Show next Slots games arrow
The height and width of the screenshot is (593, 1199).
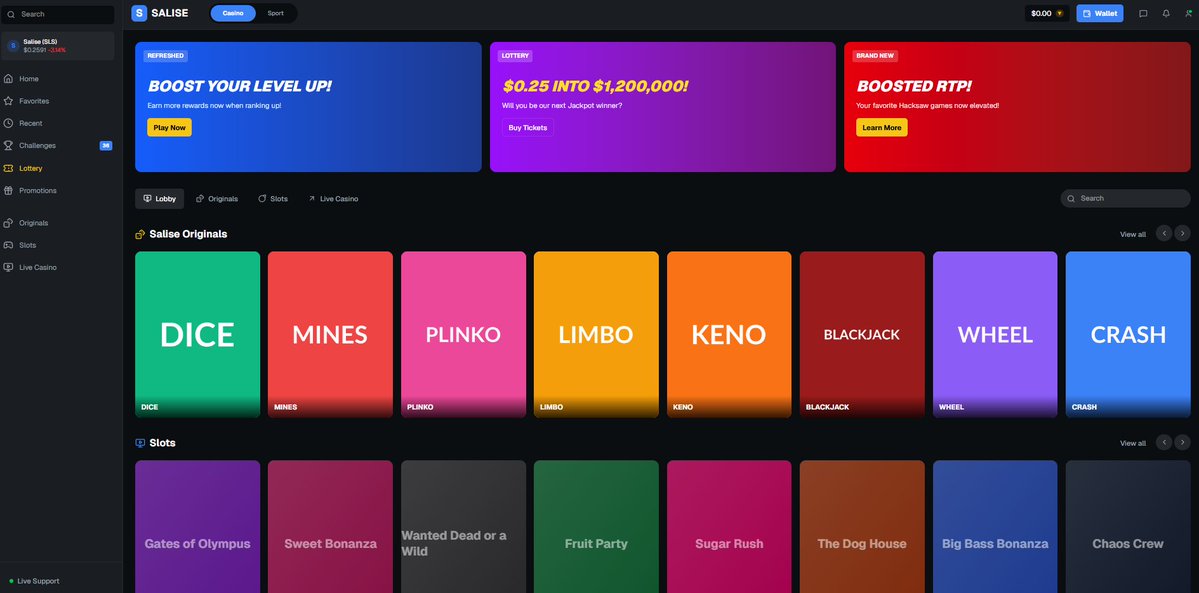(1182, 442)
